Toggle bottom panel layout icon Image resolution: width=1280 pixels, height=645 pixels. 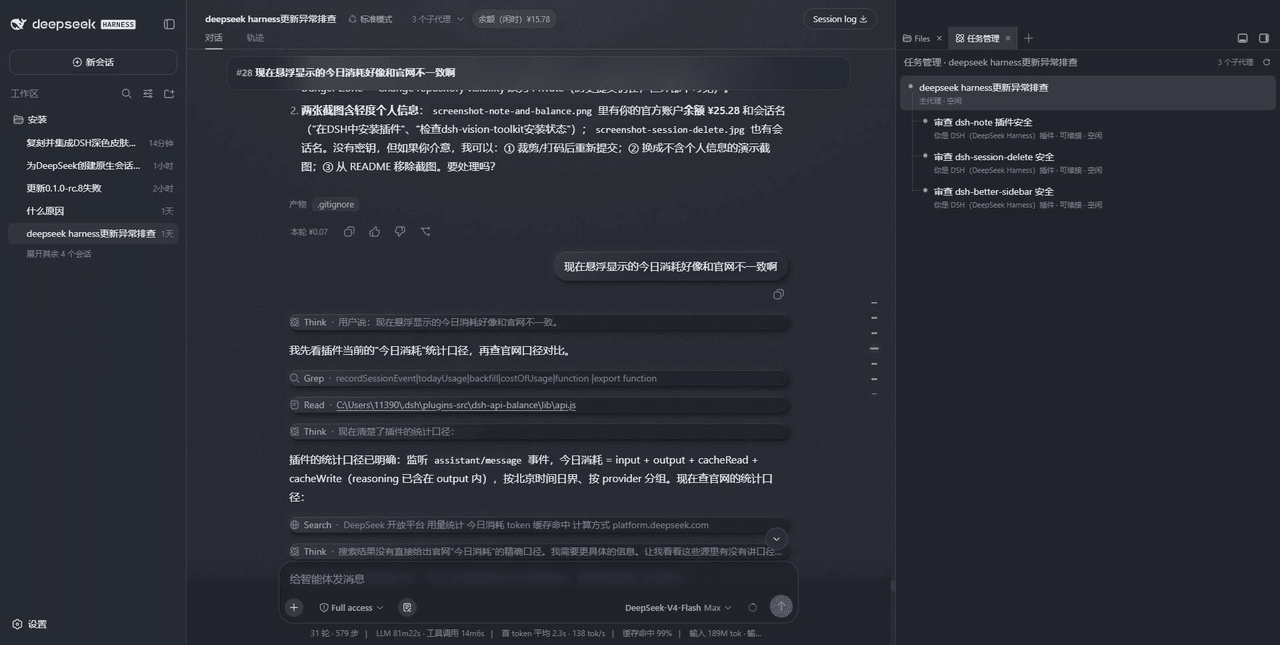[x=1242, y=38]
